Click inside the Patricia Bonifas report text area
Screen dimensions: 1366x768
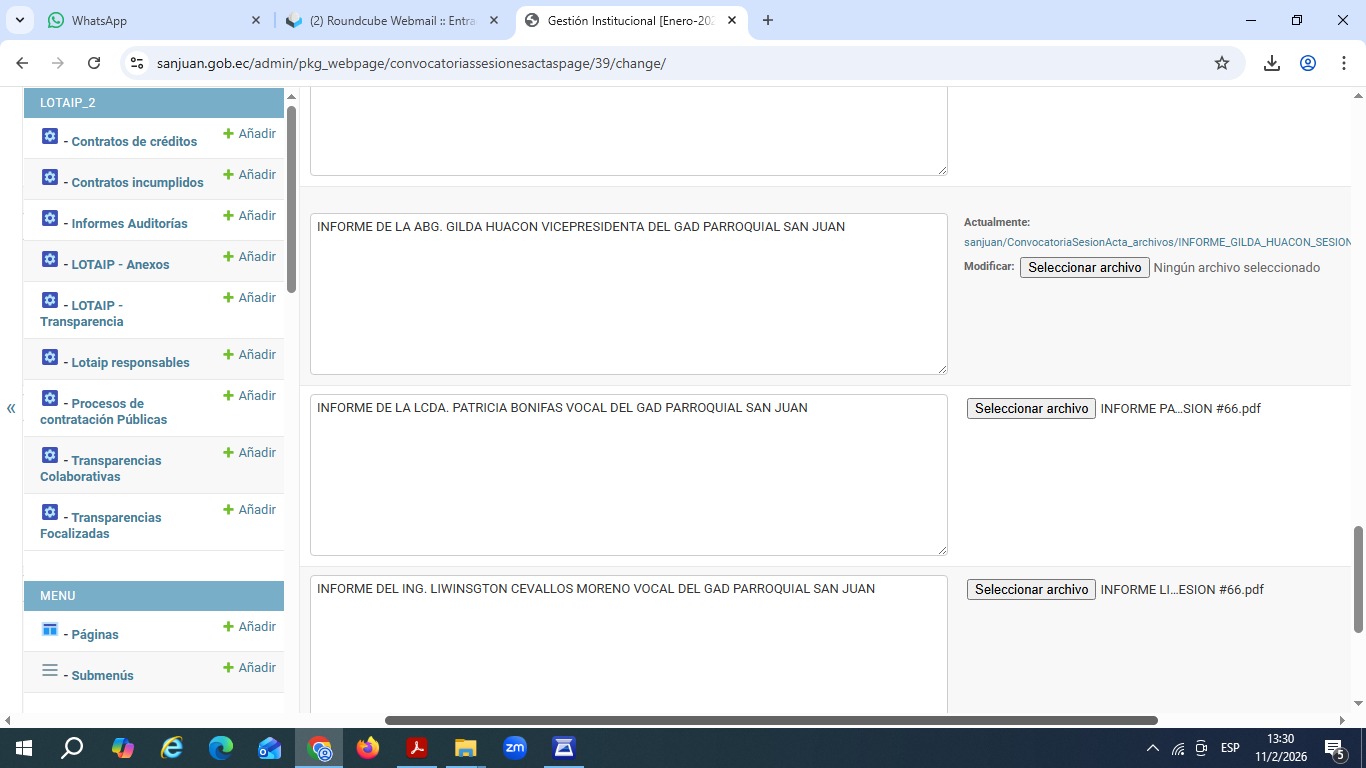tap(628, 480)
